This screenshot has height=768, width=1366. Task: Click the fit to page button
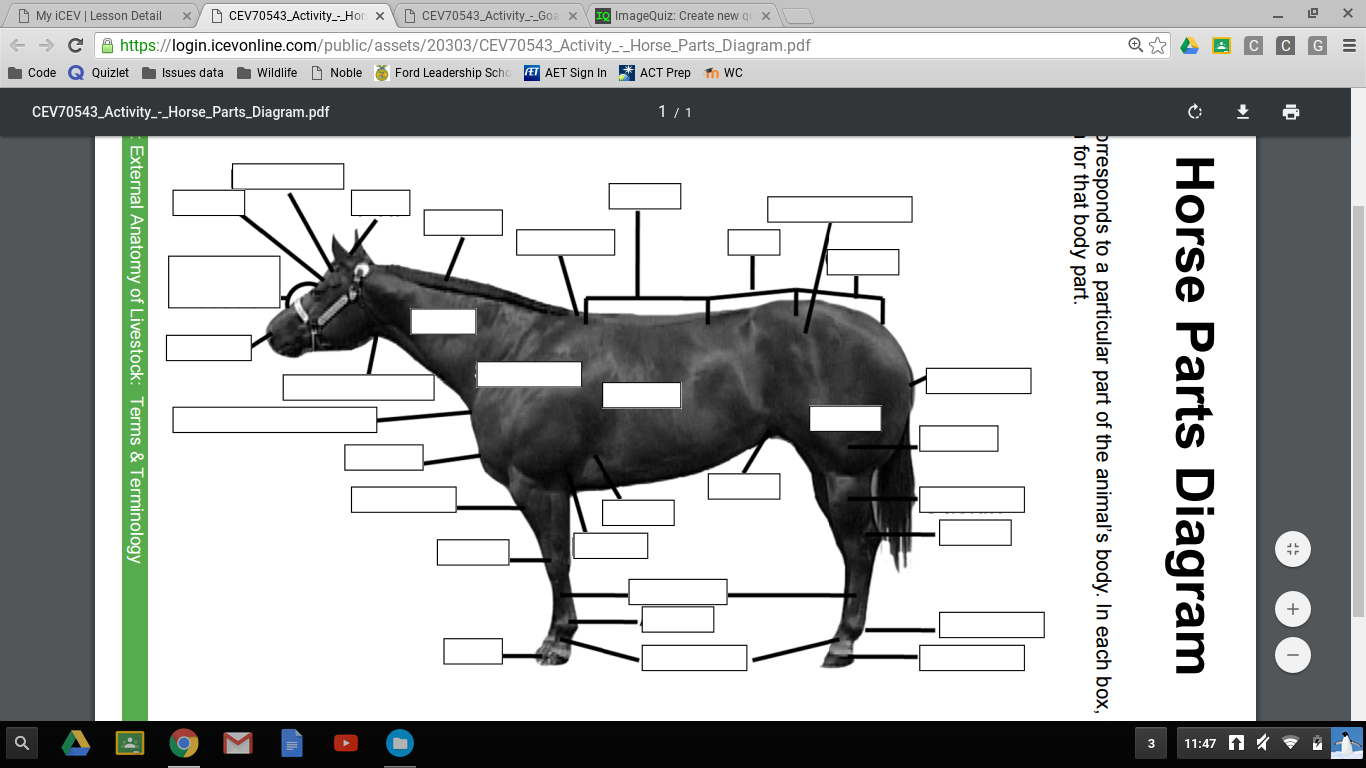click(1293, 549)
